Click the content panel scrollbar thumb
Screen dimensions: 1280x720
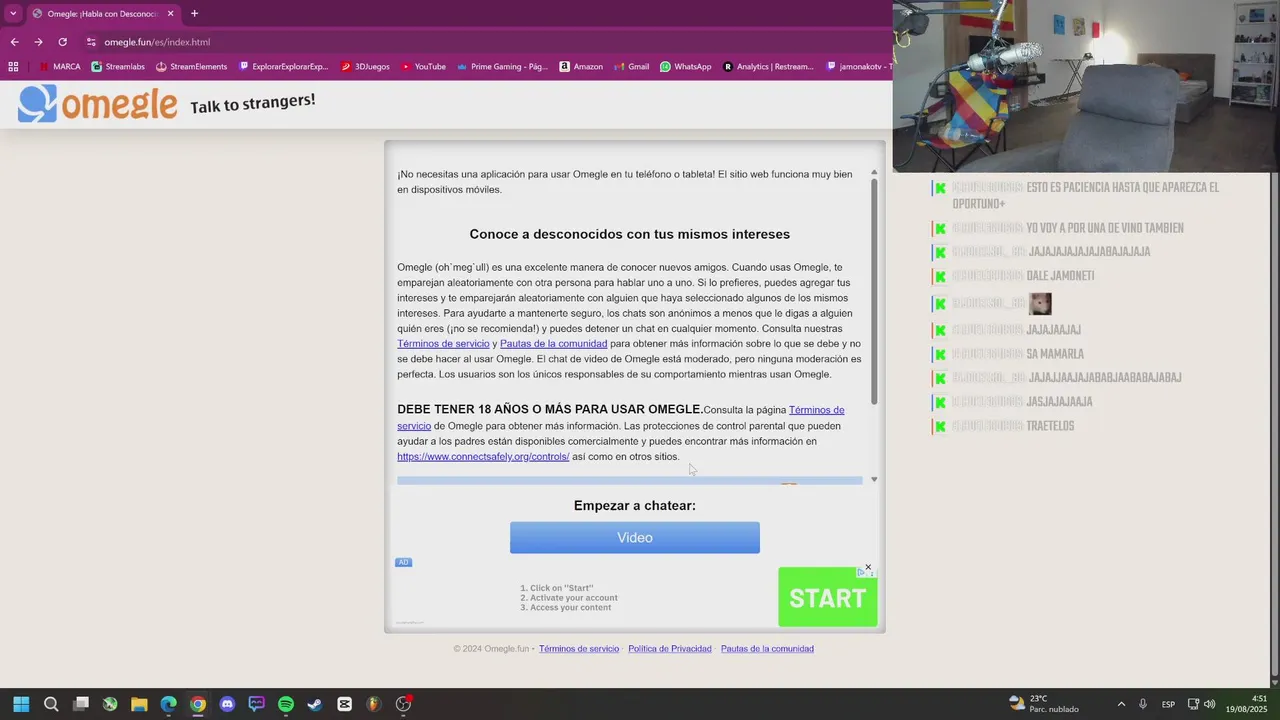pos(874,290)
